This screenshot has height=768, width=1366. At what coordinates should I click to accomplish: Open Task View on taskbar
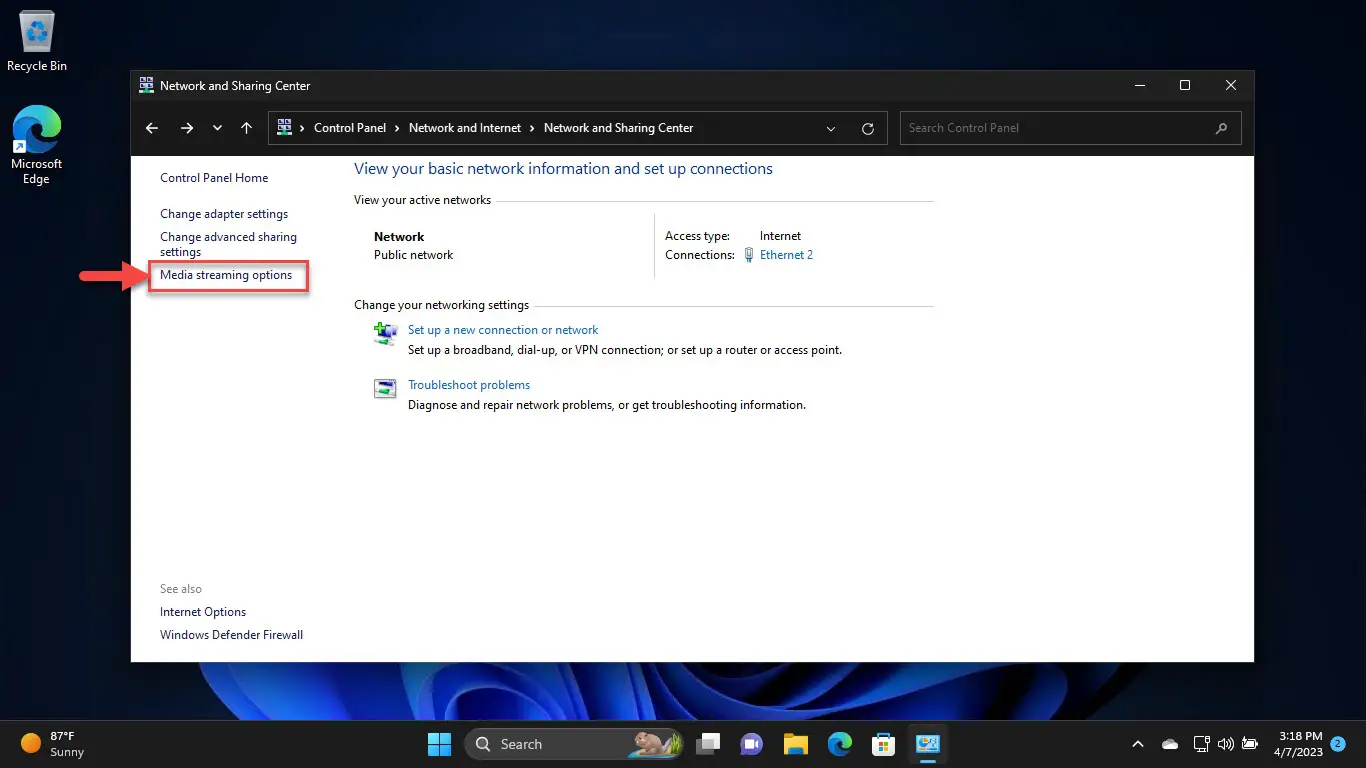(709, 744)
